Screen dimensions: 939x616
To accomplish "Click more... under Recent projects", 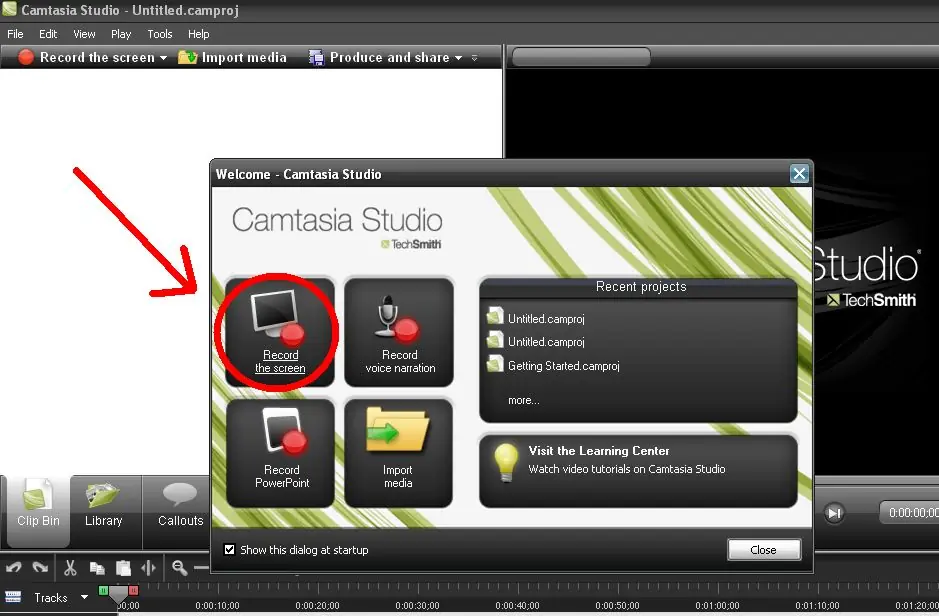I will point(523,400).
